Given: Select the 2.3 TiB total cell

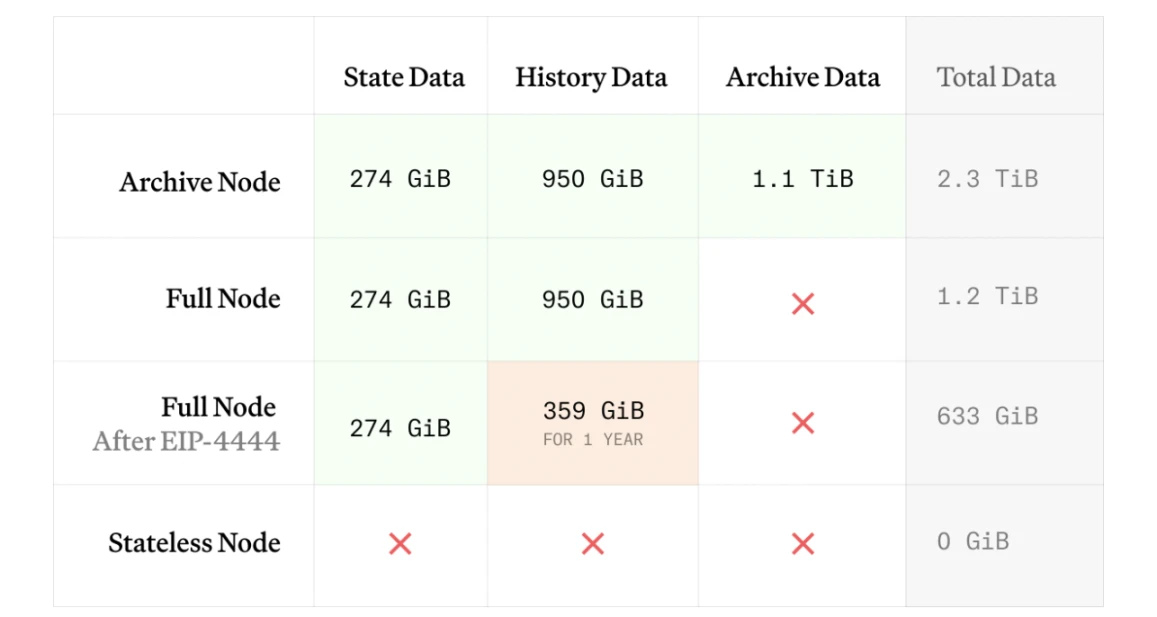Looking at the screenshot, I should pos(987,180).
